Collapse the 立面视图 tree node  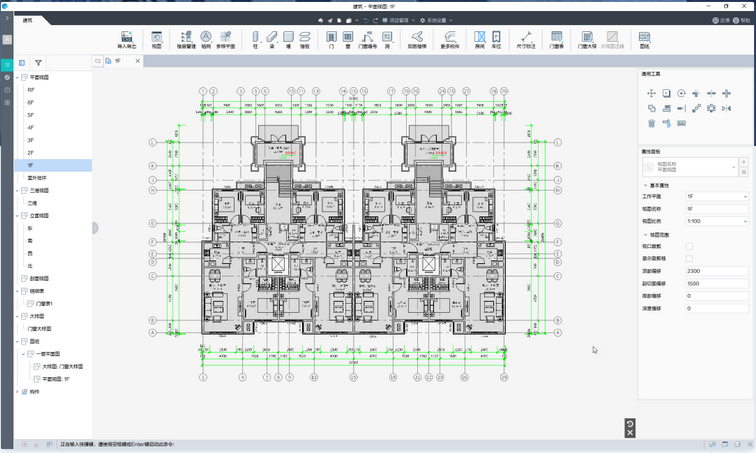coord(17,215)
